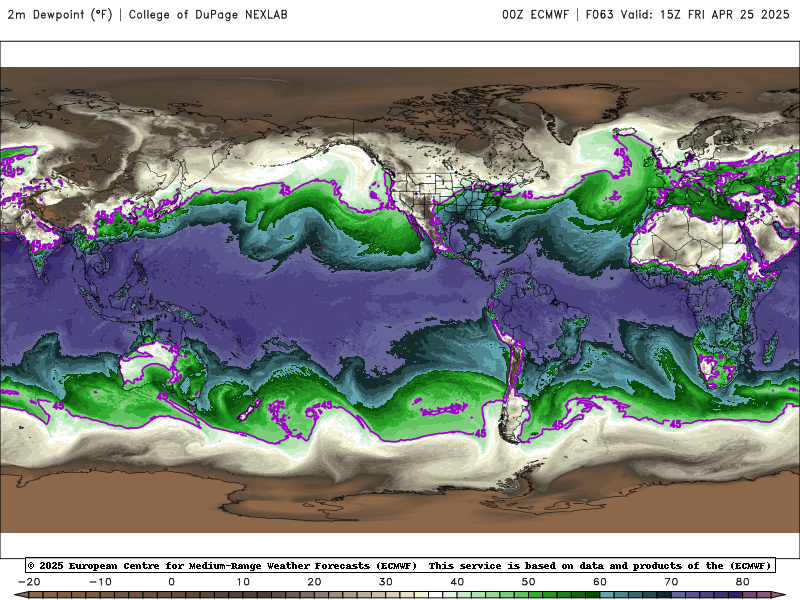Viewport: 800px width, 600px height.
Task: Click the Sahara region of Africa on the map
Action: (689, 240)
